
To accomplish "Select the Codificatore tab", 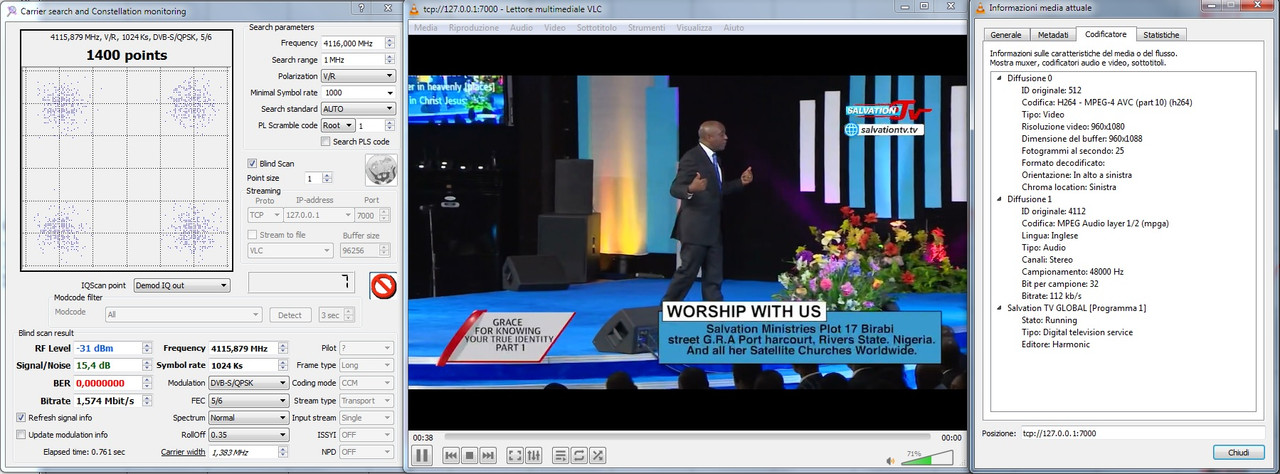I will pos(1106,34).
